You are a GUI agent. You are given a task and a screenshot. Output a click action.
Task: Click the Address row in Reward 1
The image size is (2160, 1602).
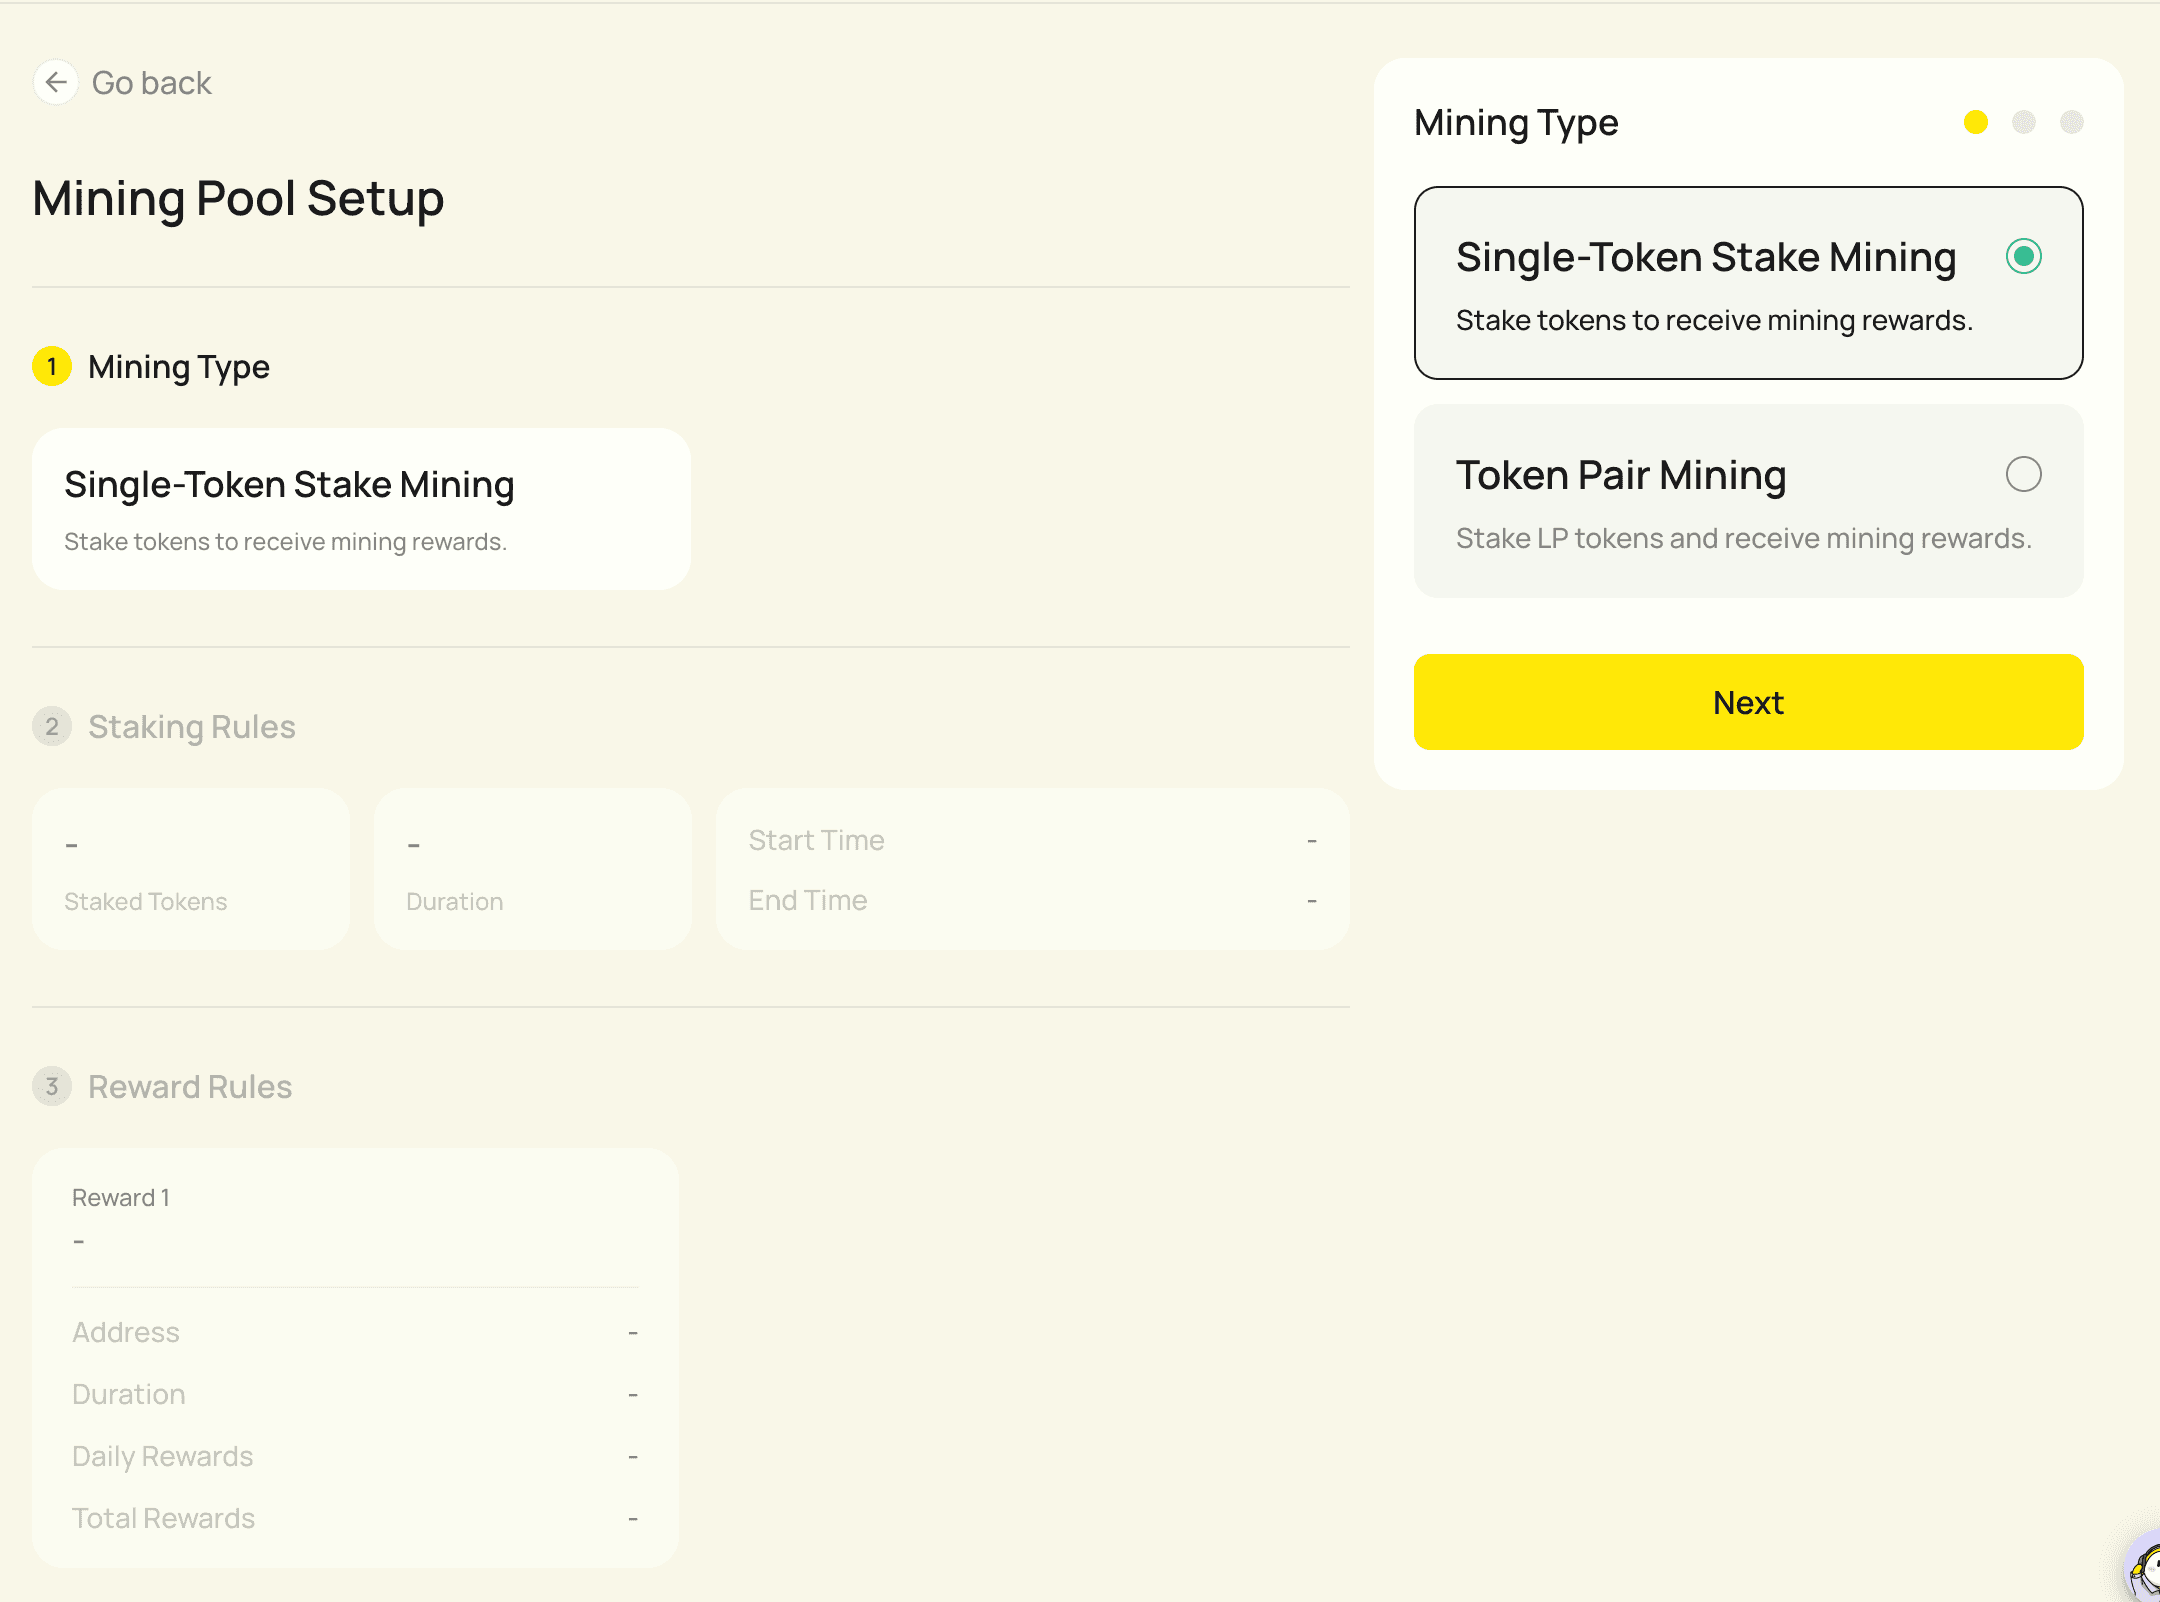(x=355, y=1332)
